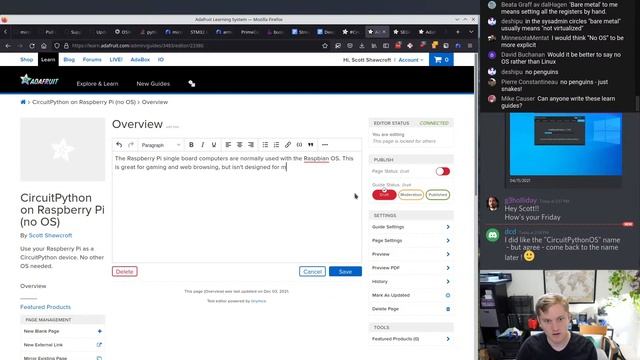Add a New External Link

point(62,345)
